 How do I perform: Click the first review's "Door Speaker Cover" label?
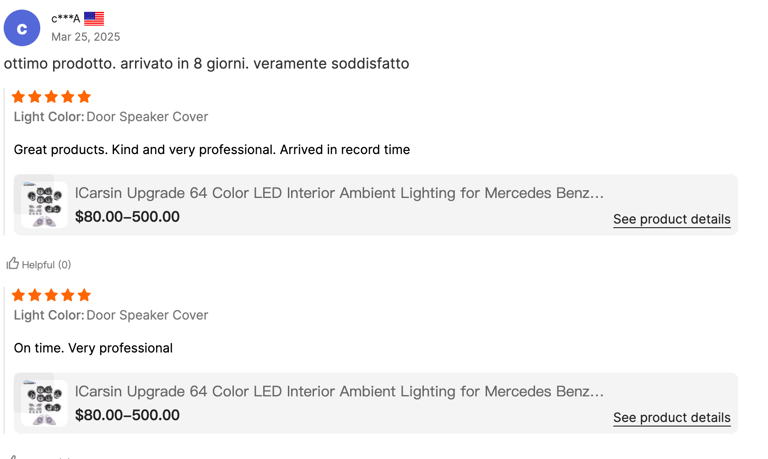click(147, 117)
